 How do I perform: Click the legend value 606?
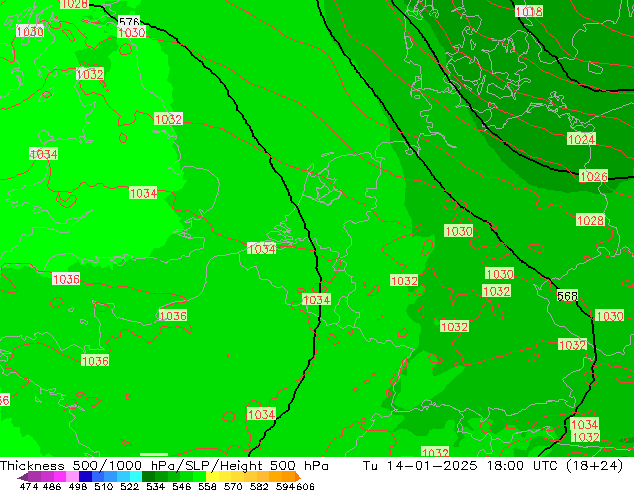pos(305,486)
